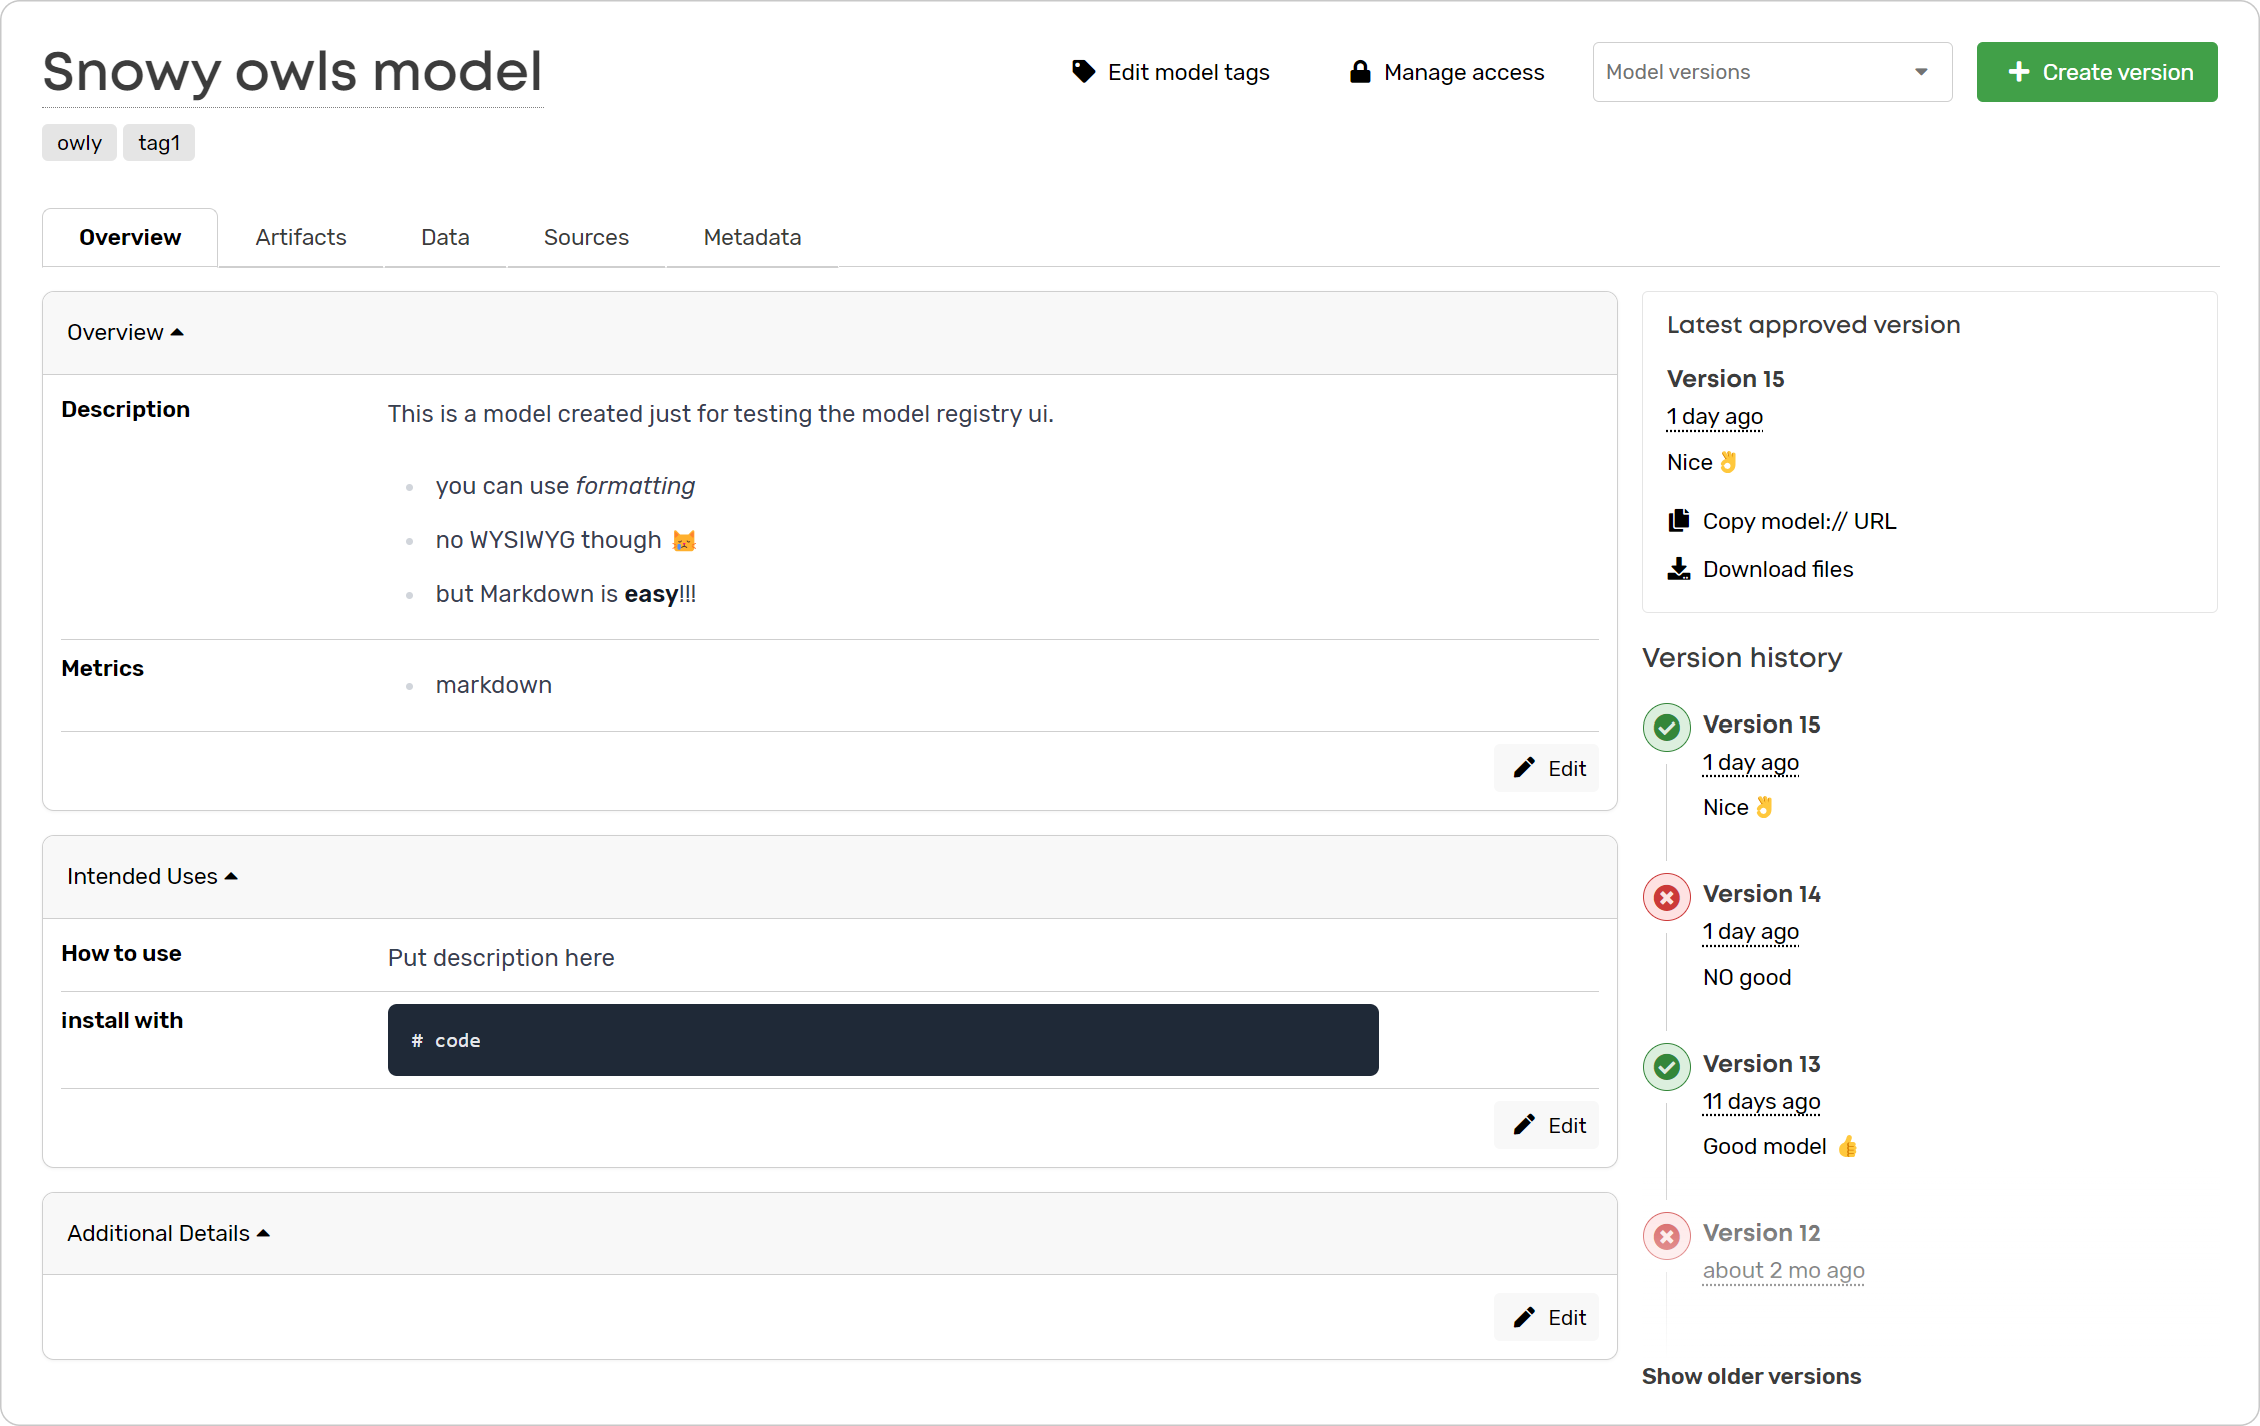Click the green approved check icon on Version 15
The image size is (2260, 1426).
[1666, 727]
